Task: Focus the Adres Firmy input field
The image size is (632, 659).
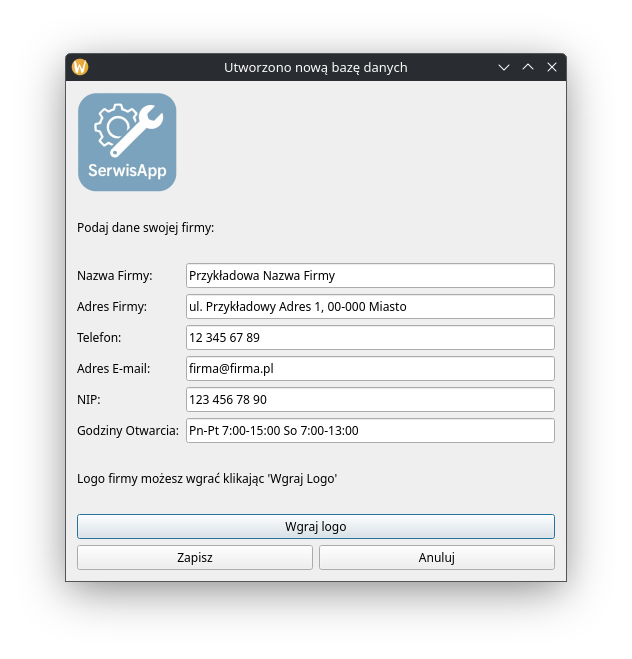Action: (x=369, y=306)
